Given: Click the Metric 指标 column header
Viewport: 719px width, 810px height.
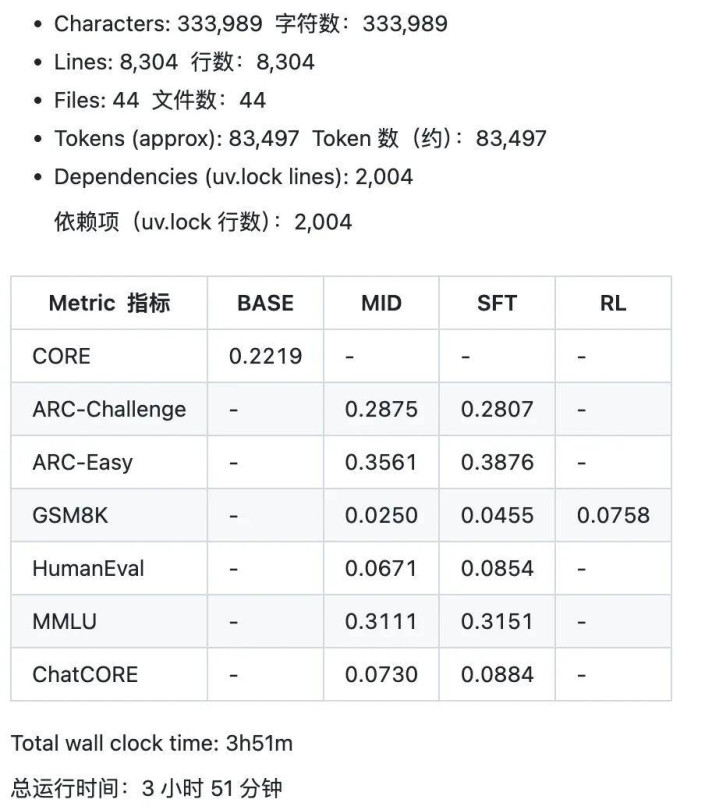Looking at the screenshot, I should (109, 303).
